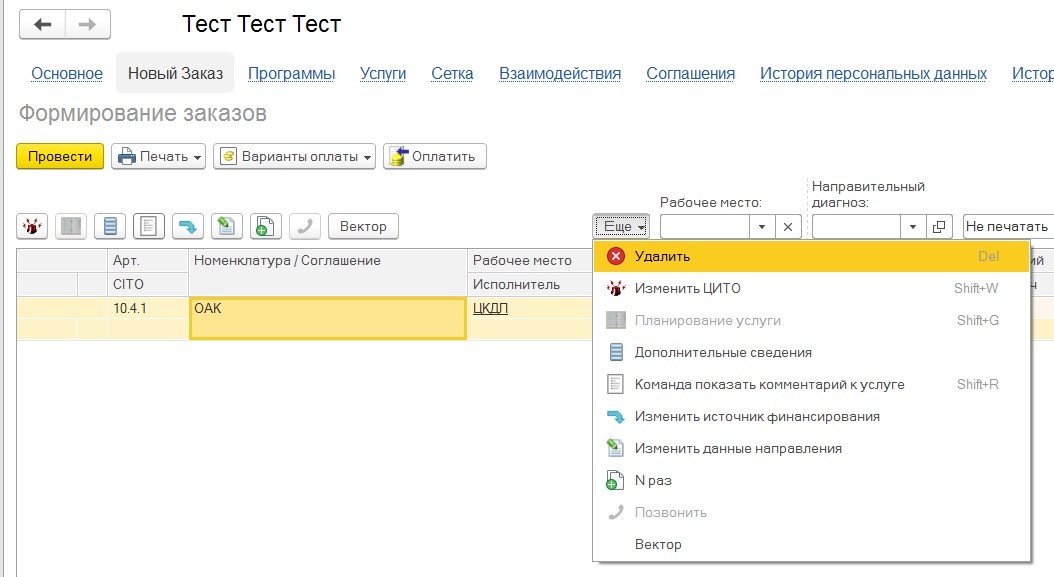Click the change referral data toolbar icon
Screen dimensions: 1054x577
point(227,227)
